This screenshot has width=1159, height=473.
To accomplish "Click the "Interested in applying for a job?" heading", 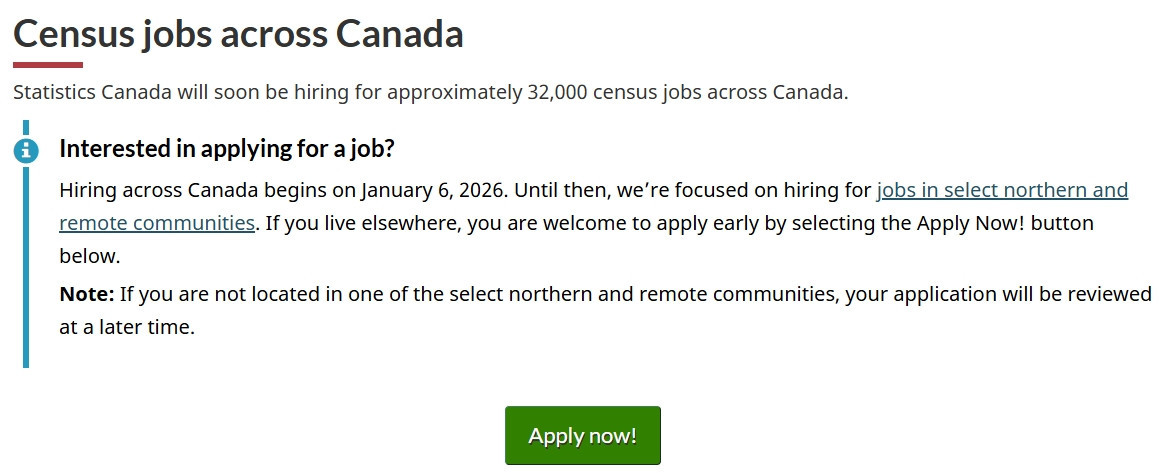I will point(227,149).
